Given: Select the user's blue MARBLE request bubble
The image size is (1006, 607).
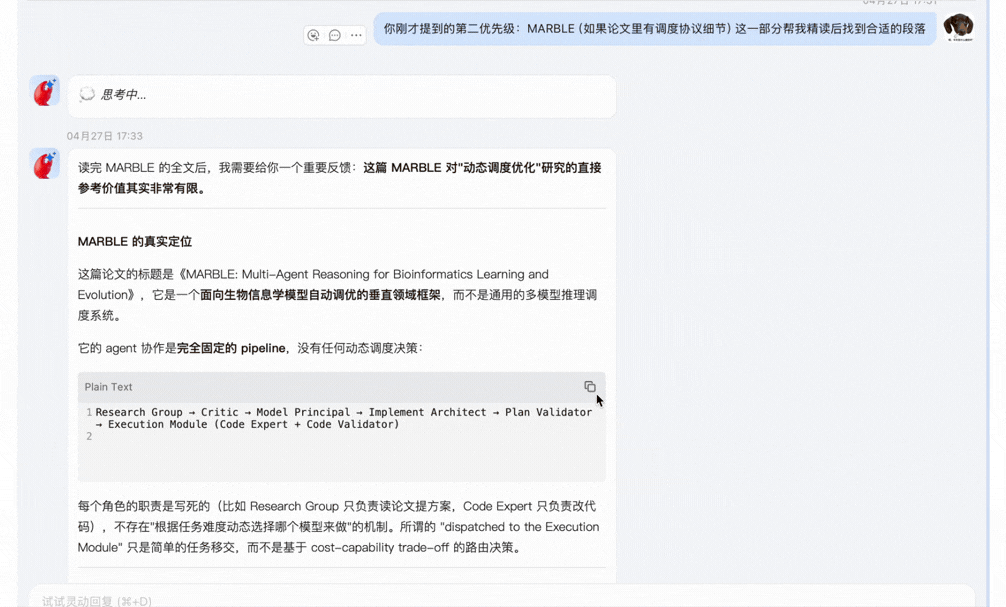Looking at the screenshot, I should point(655,29).
